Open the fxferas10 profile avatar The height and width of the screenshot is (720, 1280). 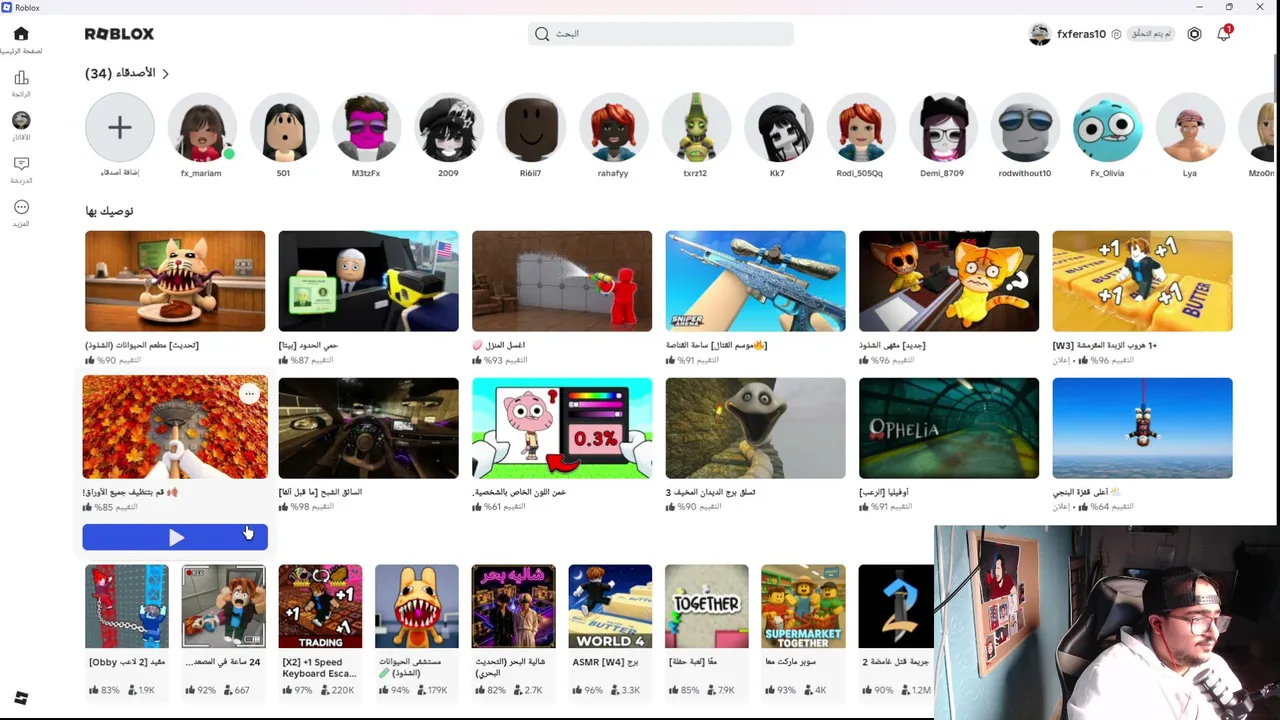pyautogui.click(x=1040, y=34)
